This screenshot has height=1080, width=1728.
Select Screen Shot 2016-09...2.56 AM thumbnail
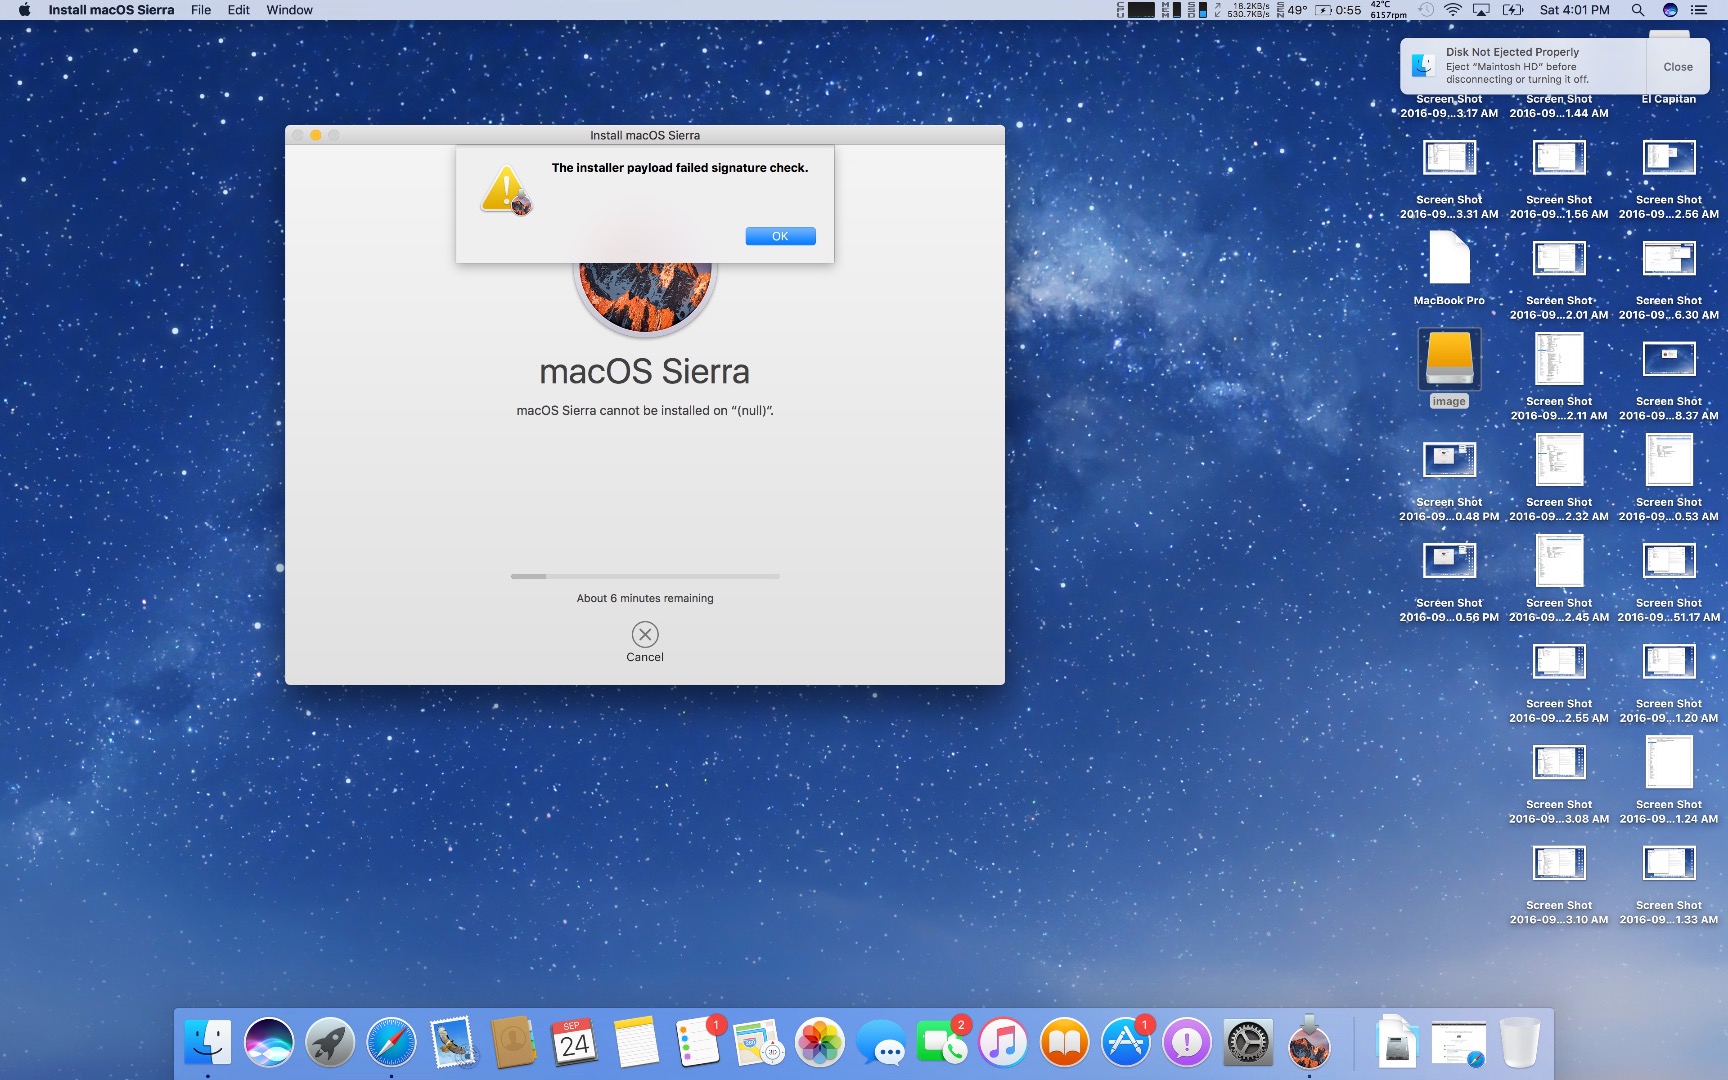1669,157
